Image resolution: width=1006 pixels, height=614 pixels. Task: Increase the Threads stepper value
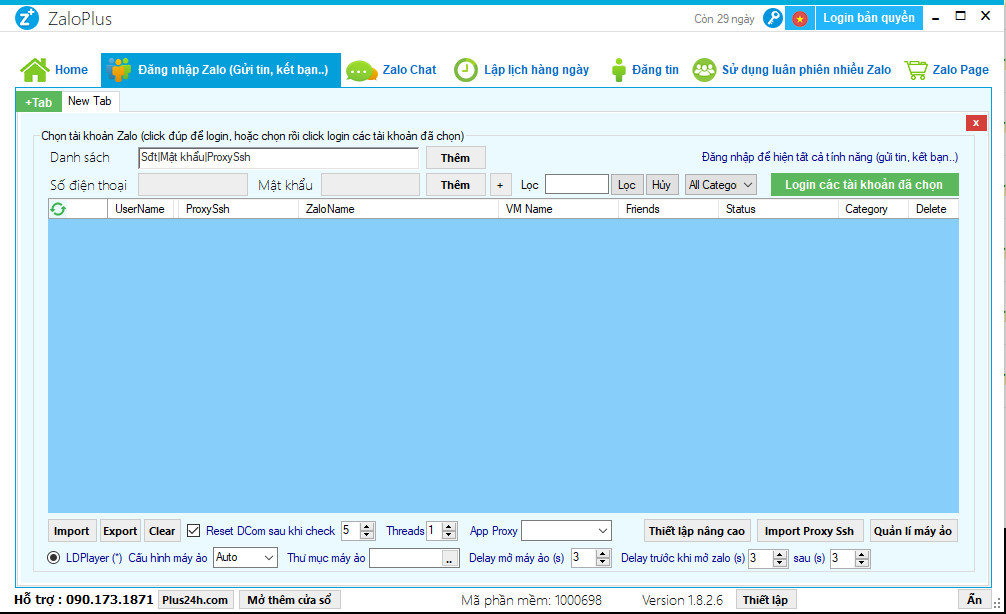pyautogui.click(x=449, y=526)
